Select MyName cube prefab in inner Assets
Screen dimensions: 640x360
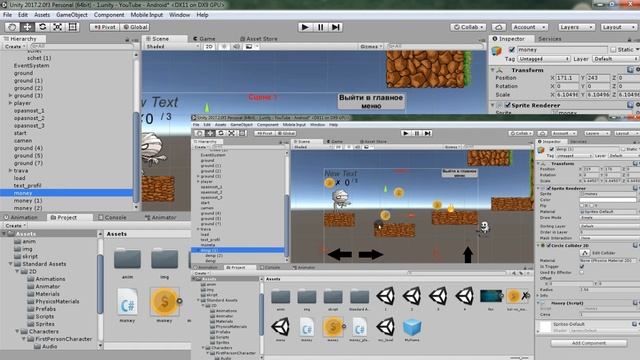click(412, 327)
